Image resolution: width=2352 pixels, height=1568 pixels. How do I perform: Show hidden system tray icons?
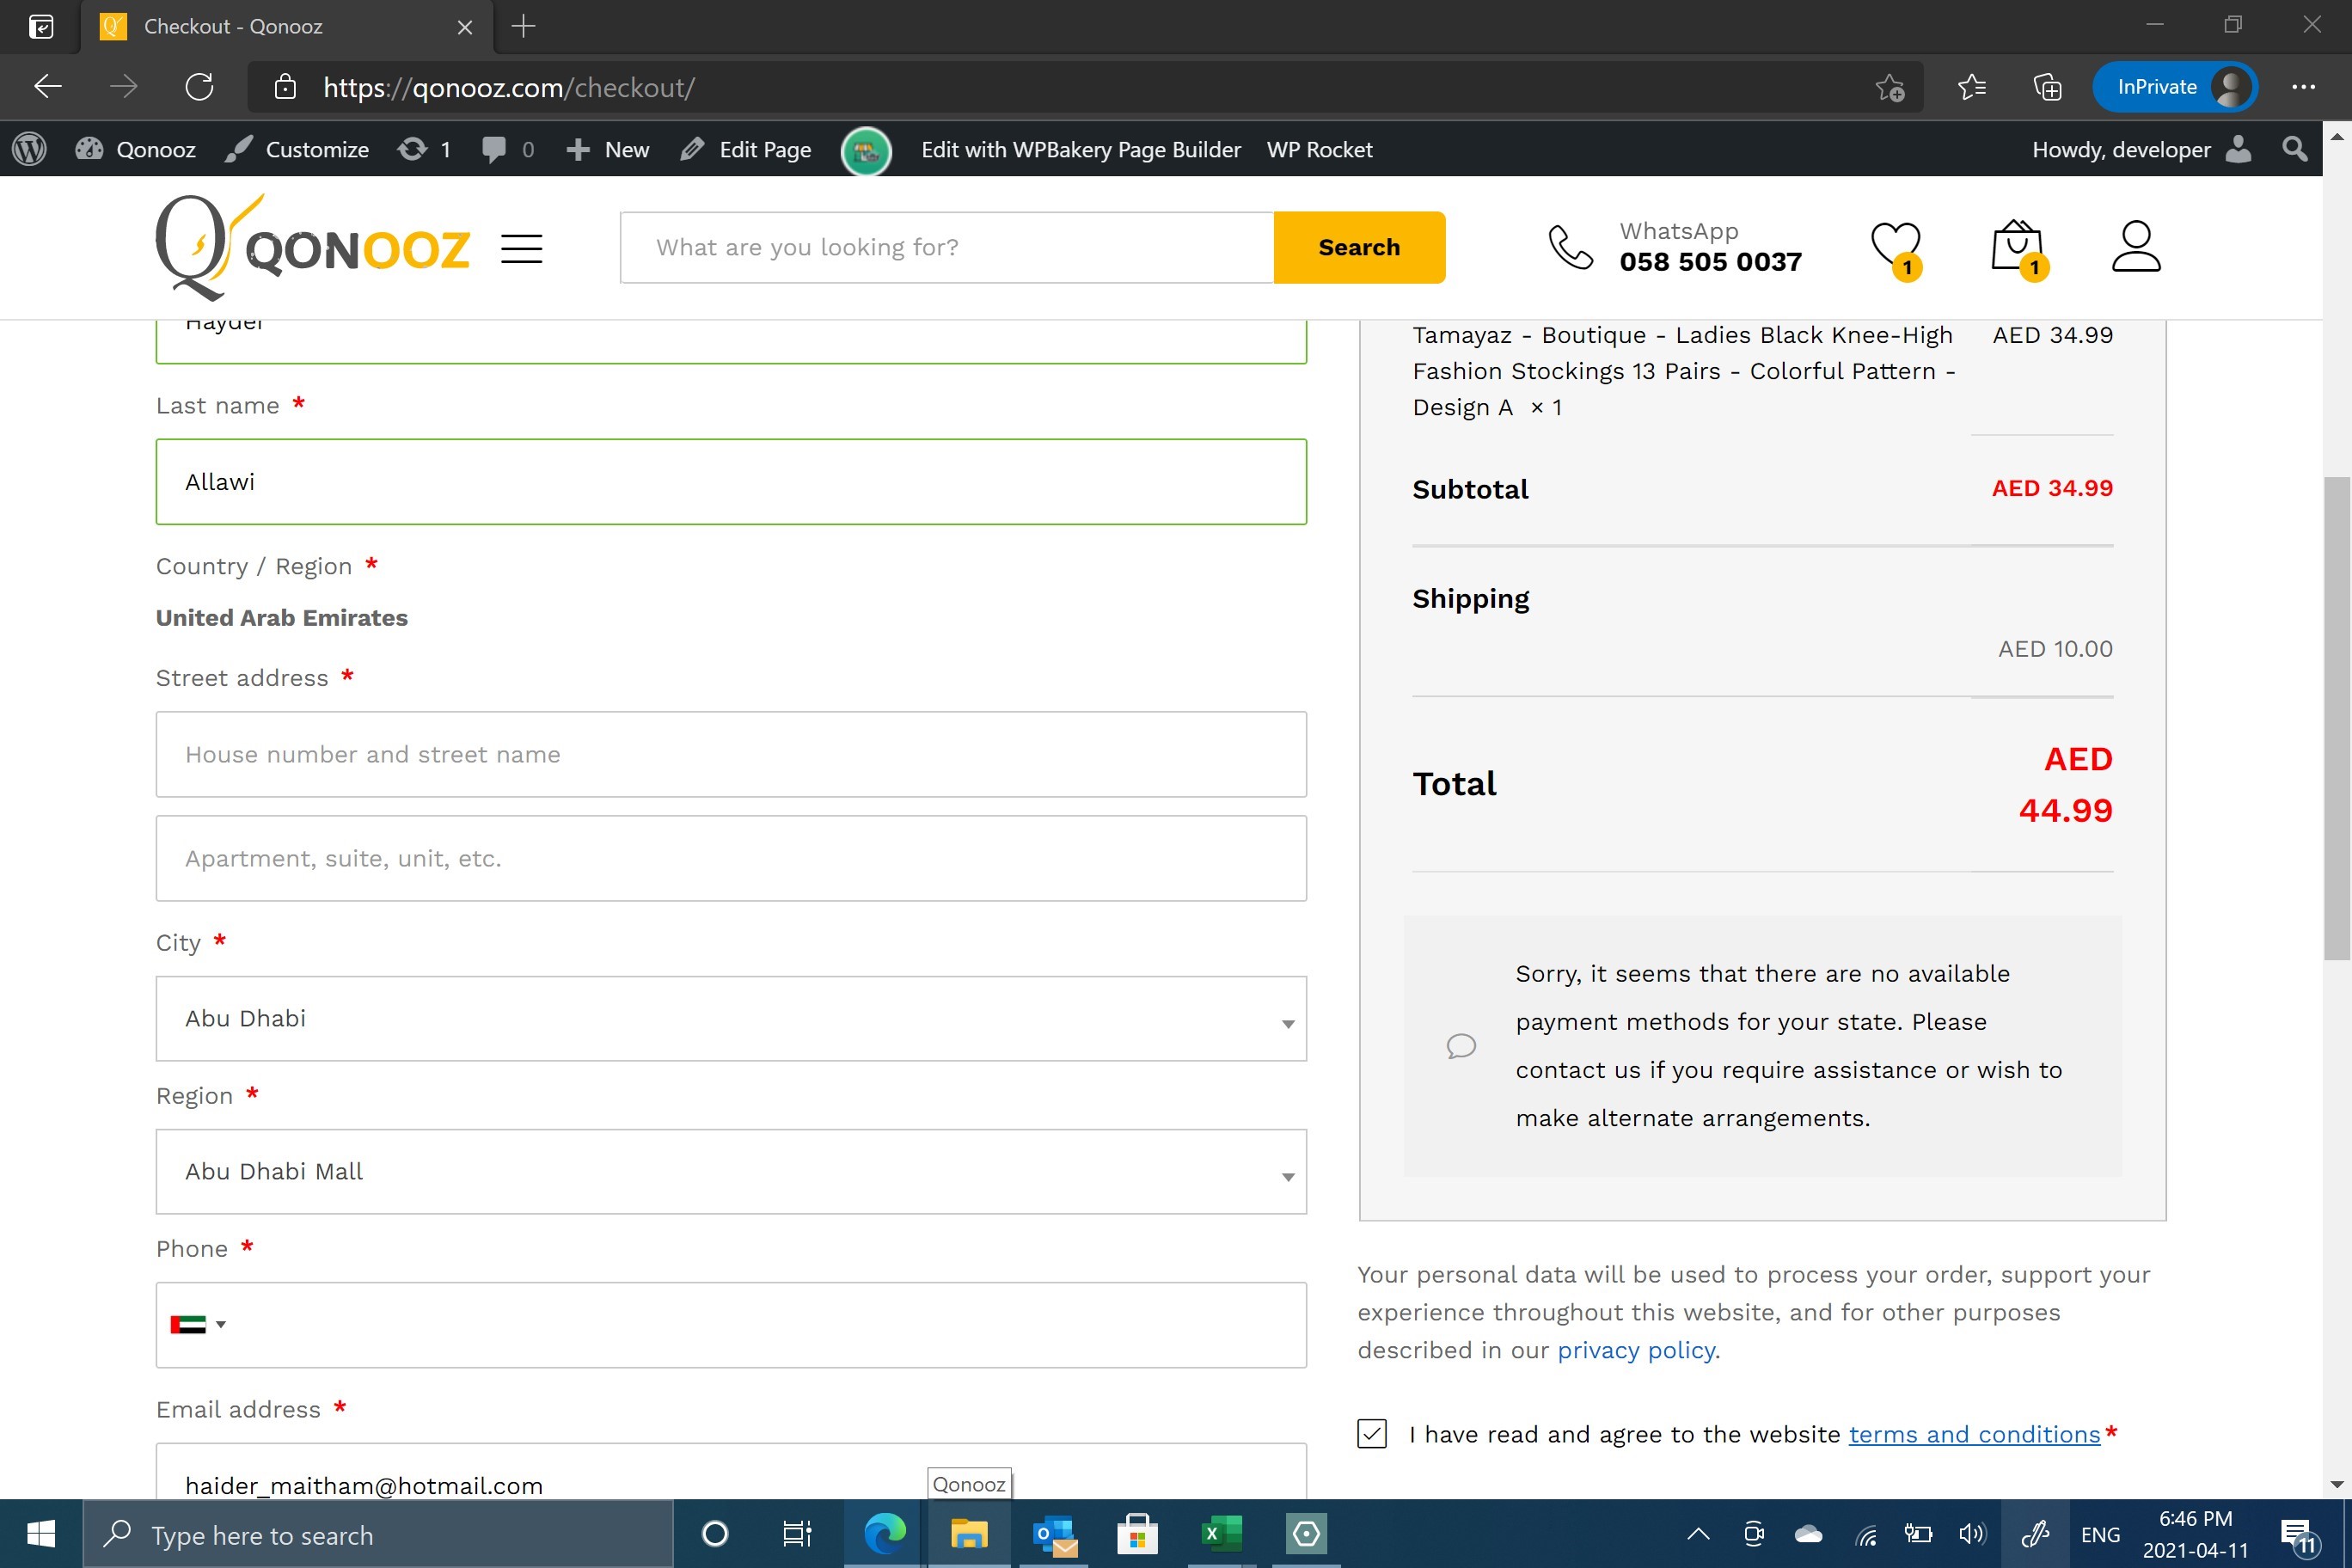pos(1698,1534)
